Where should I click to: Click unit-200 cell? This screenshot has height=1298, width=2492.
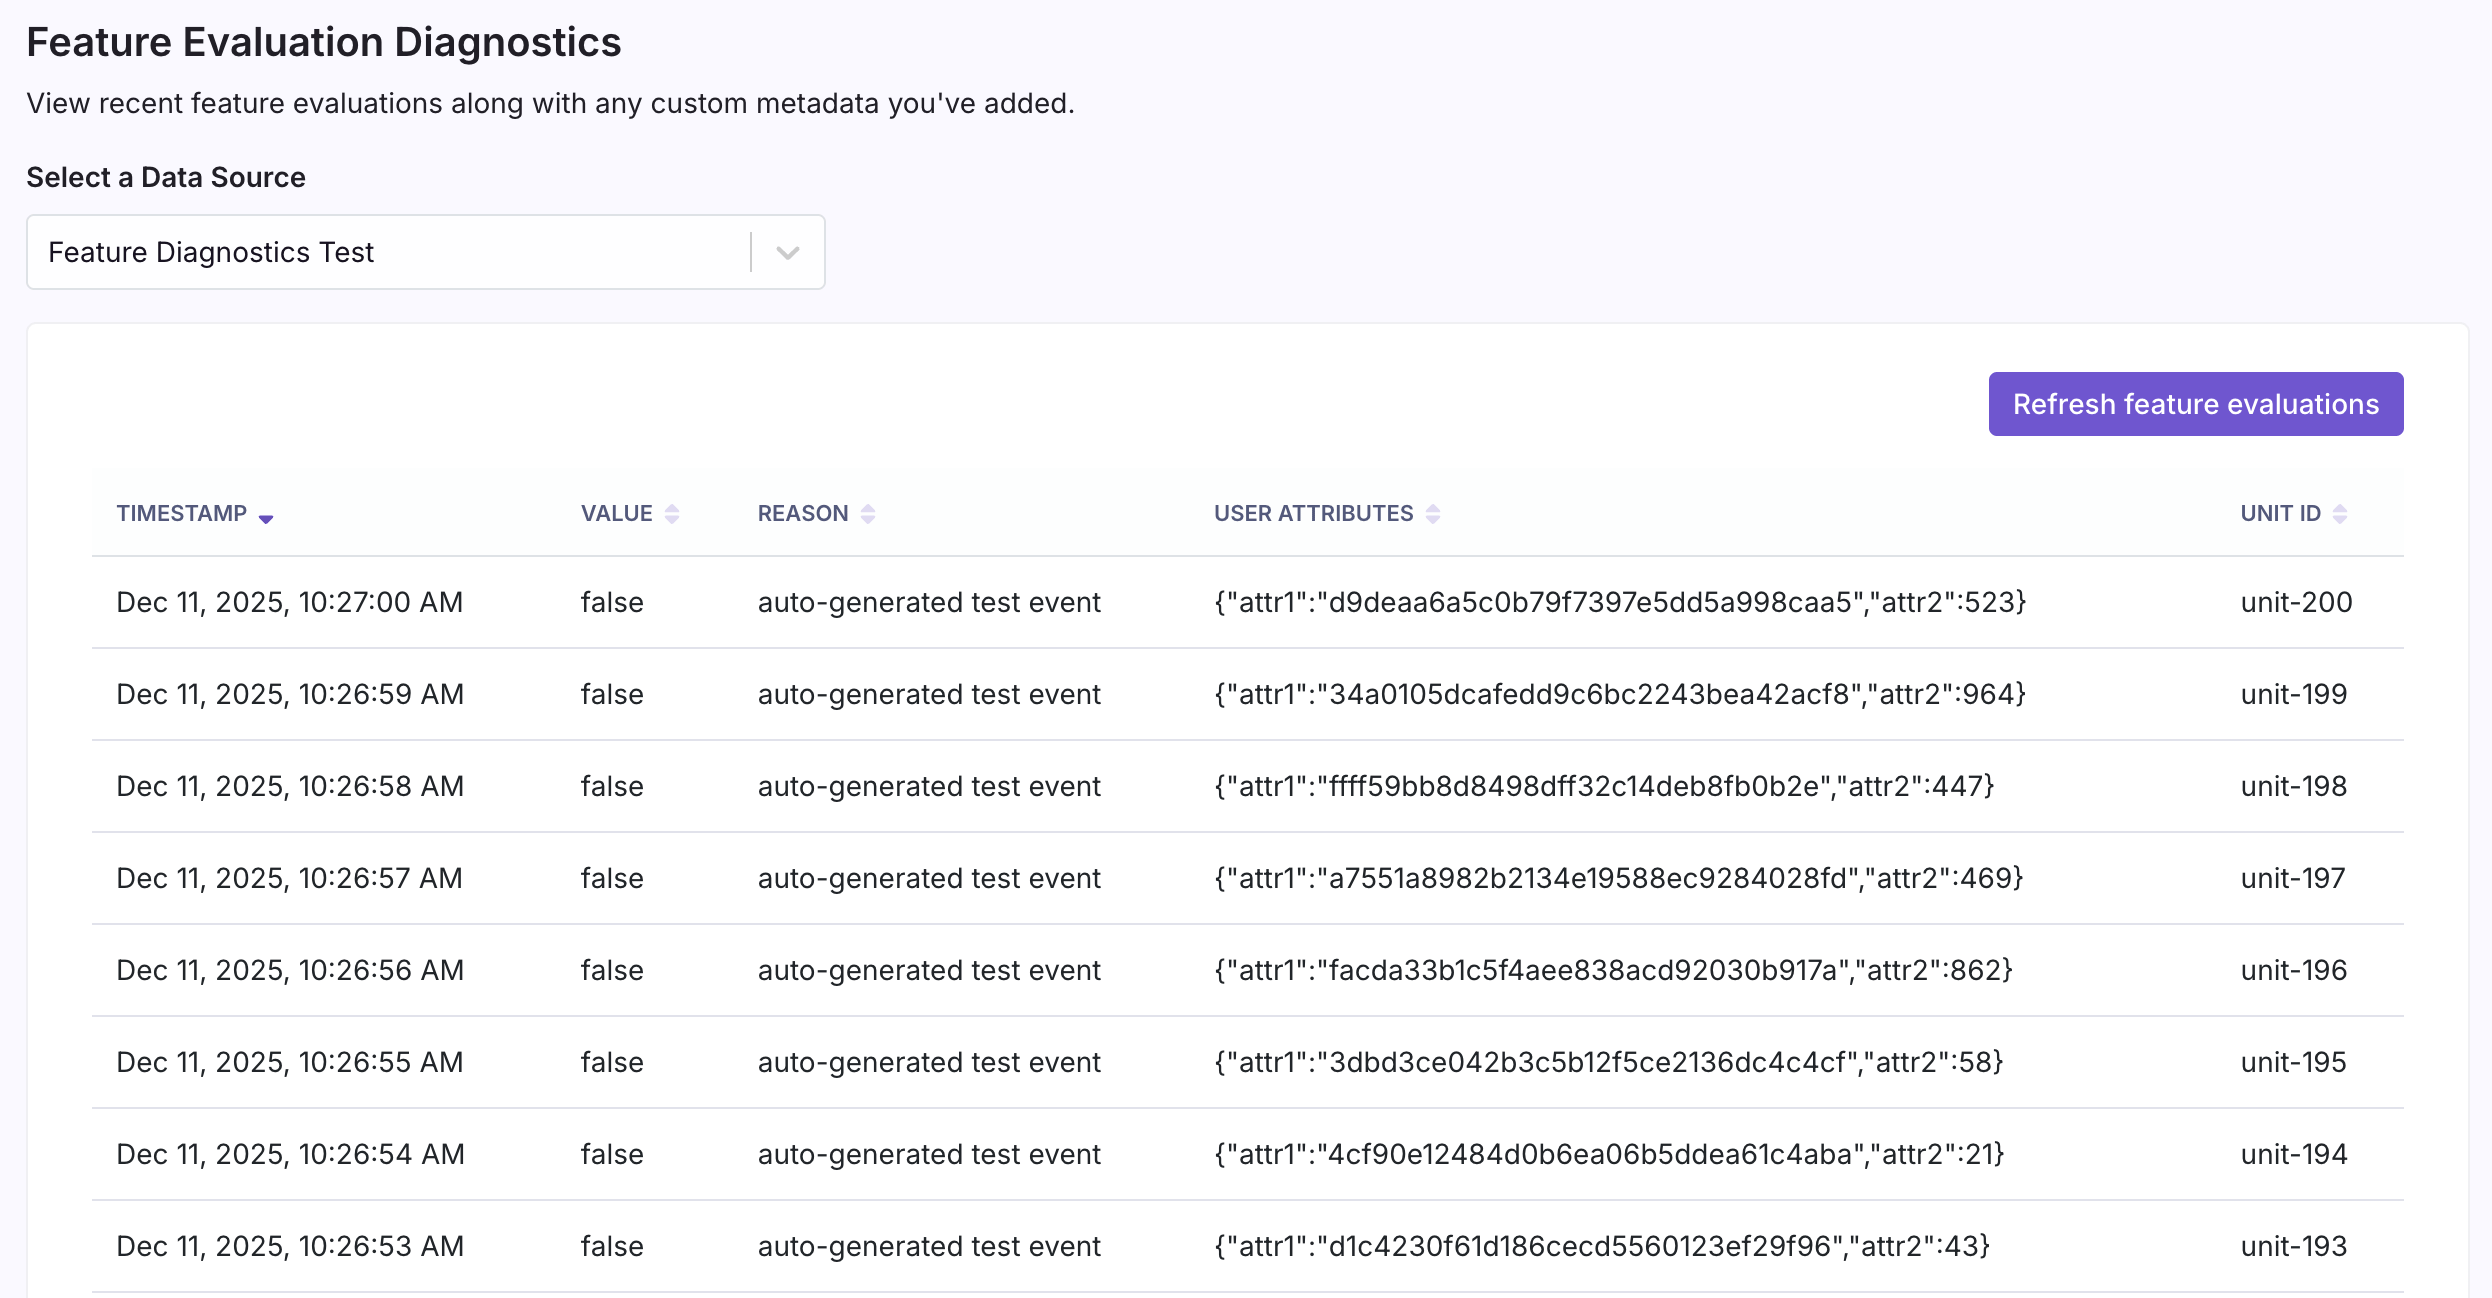pyautogui.click(x=2297, y=602)
